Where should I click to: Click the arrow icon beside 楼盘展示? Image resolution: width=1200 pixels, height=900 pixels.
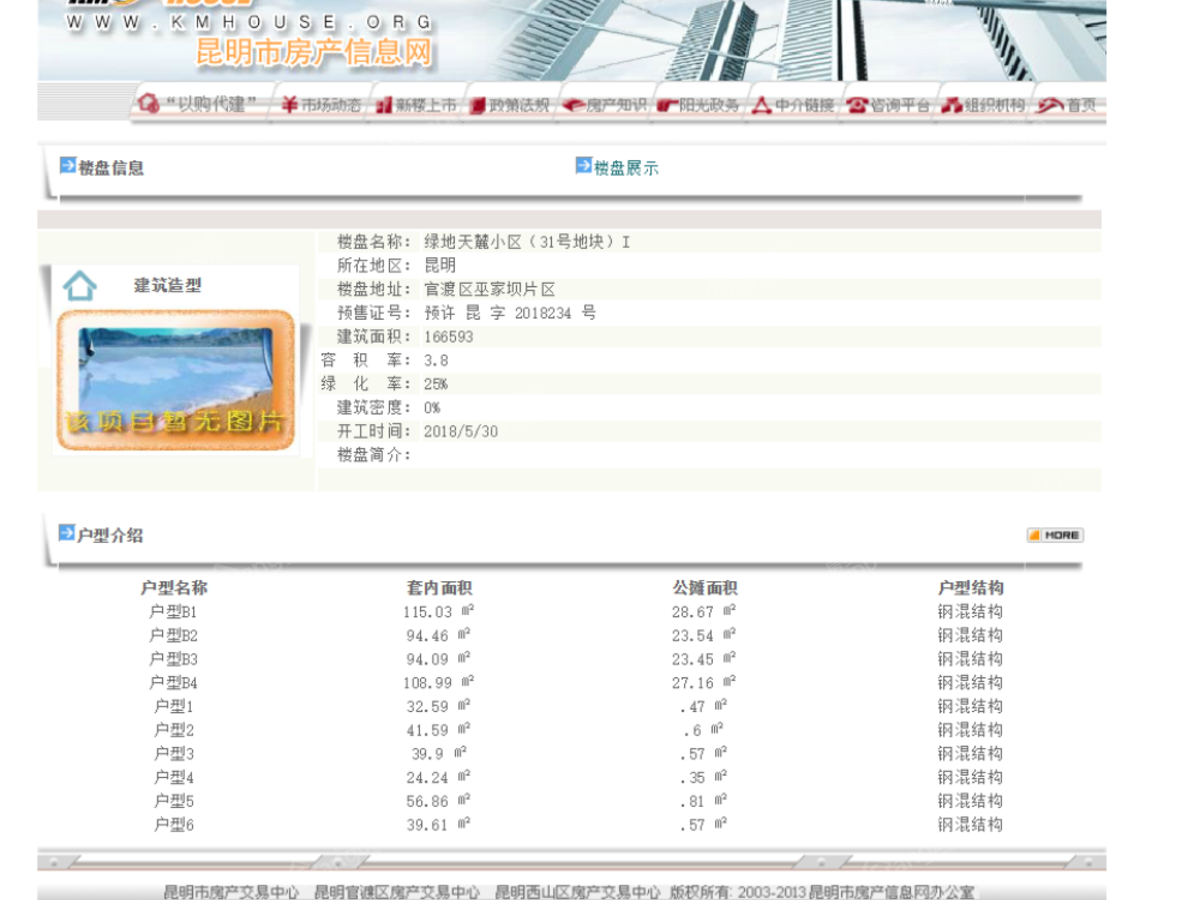(584, 166)
